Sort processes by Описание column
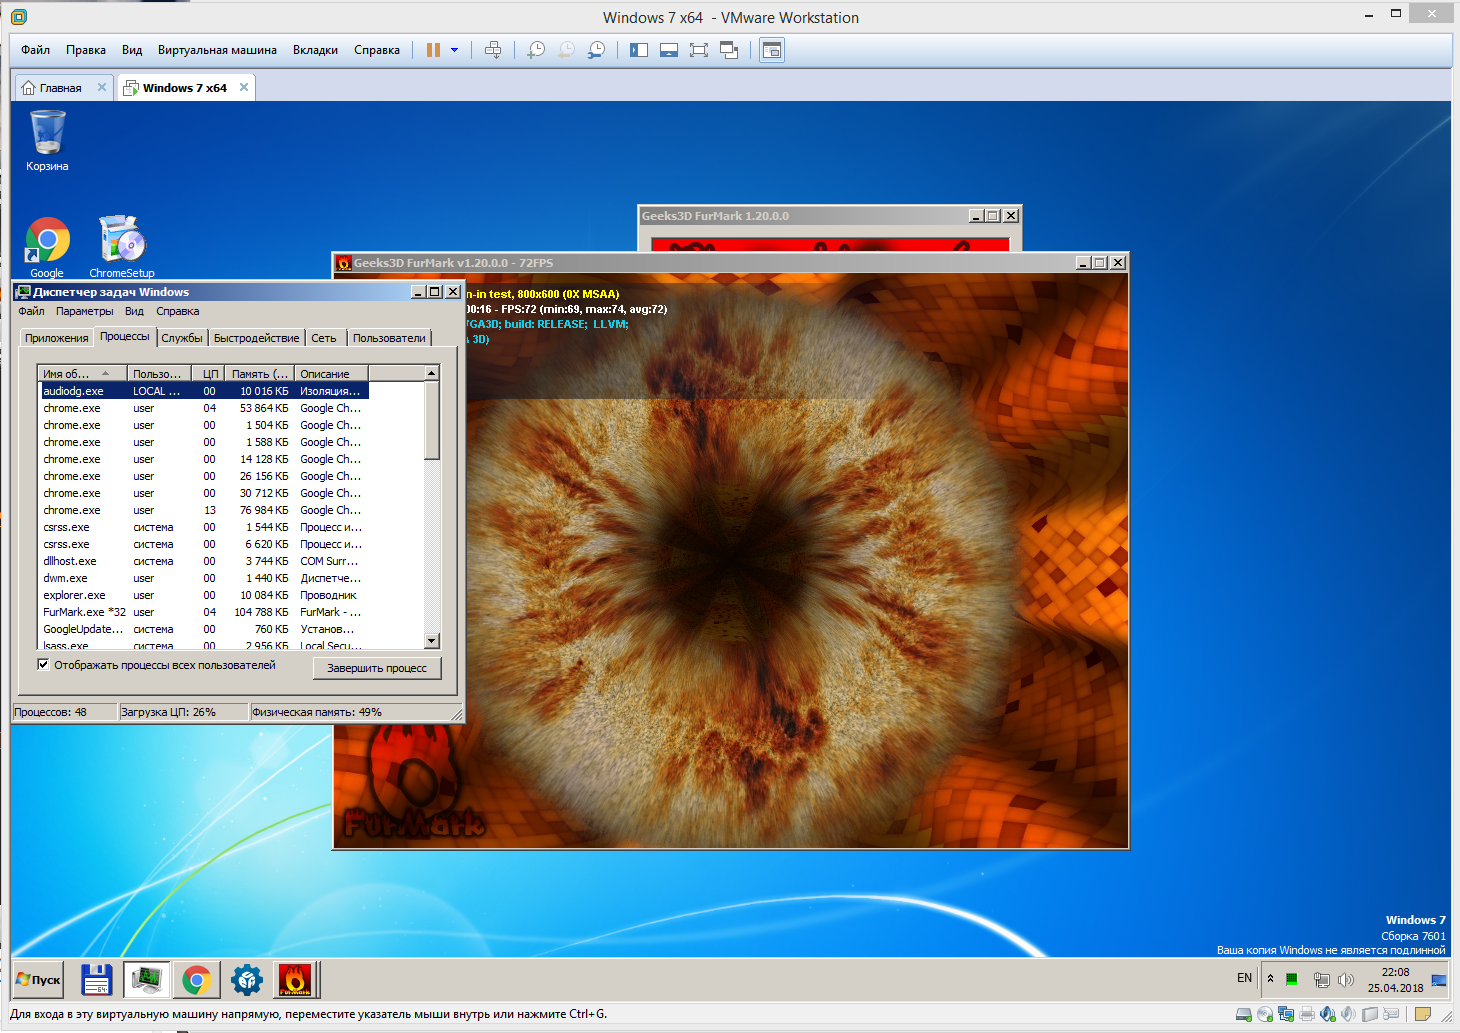Image resolution: width=1460 pixels, height=1033 pixels. pos(331,373)
